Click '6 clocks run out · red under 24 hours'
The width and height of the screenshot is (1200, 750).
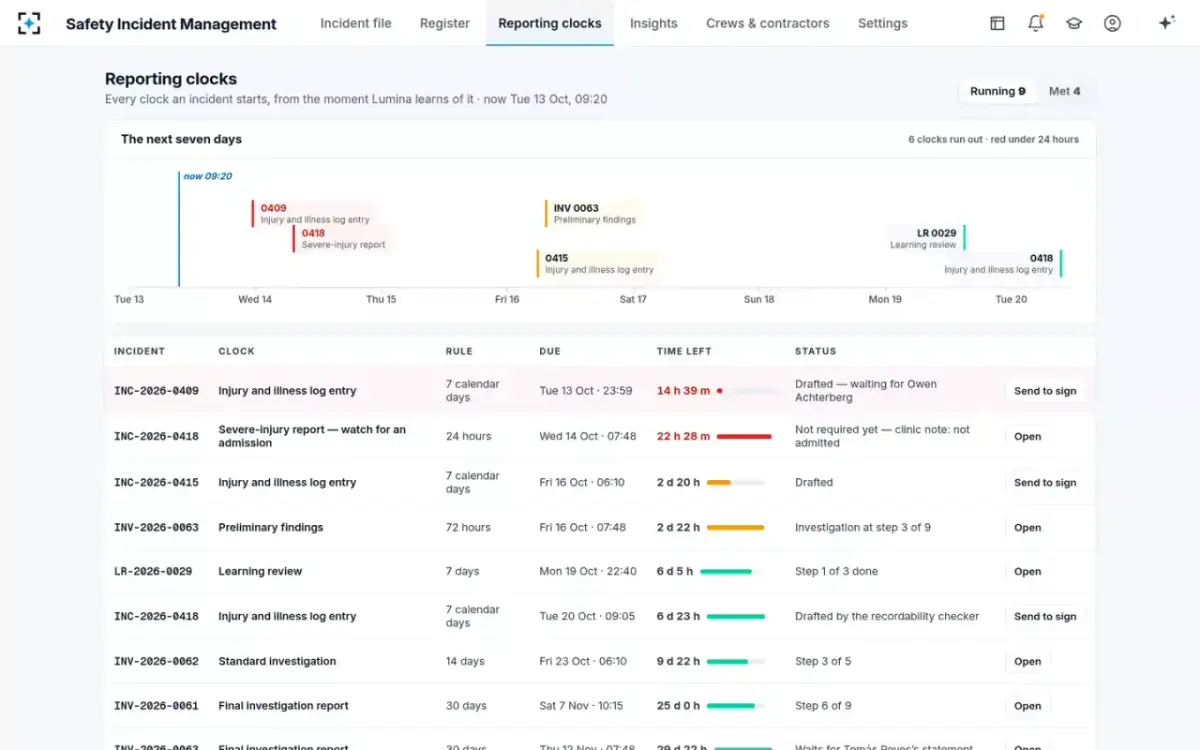(x=993, y=140)
